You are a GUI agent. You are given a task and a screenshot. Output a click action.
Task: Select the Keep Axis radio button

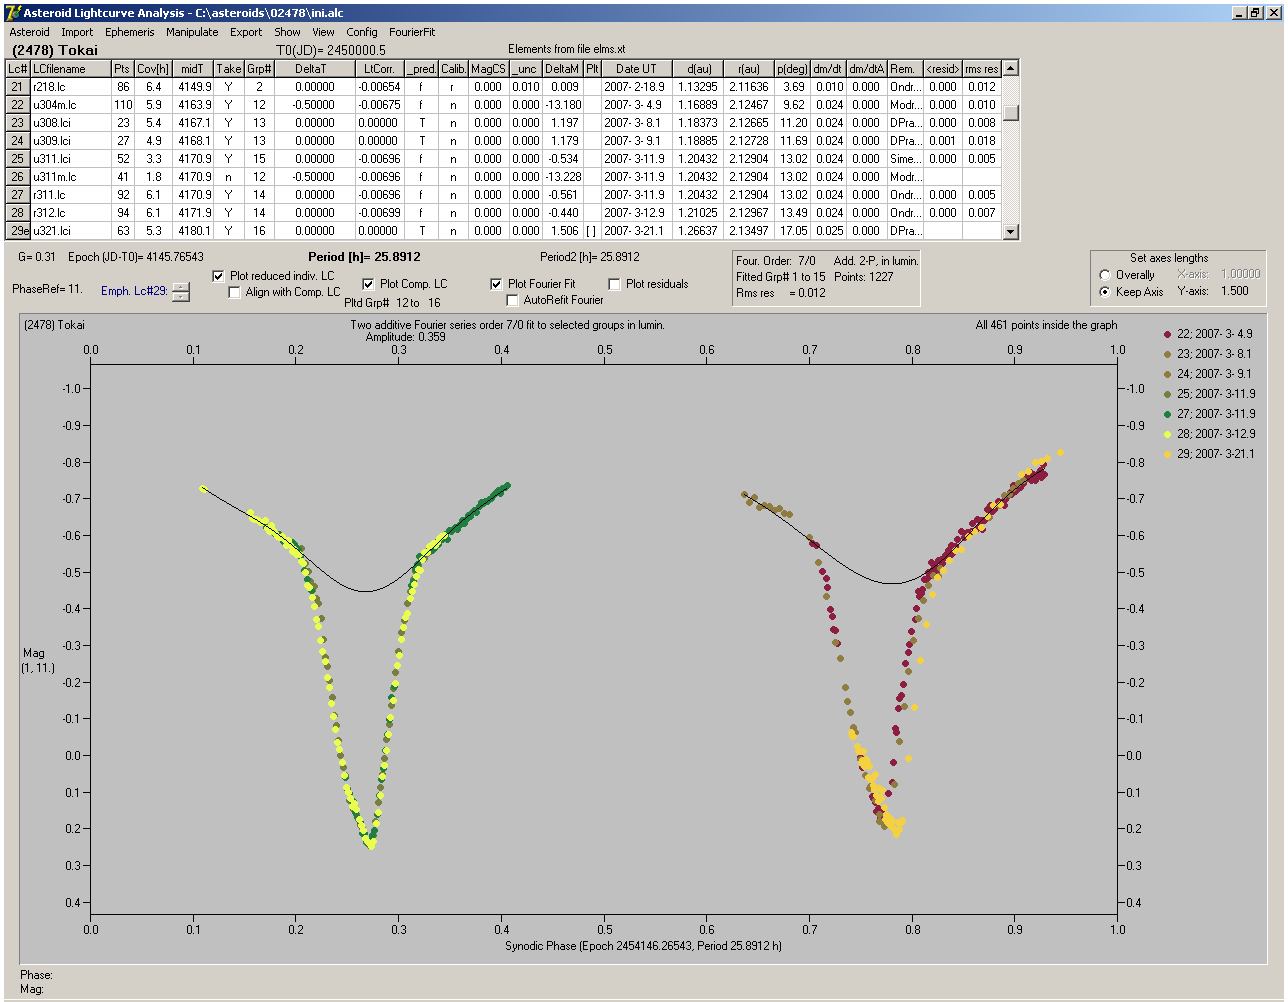pyautogui.click(x=1105, y=292)
